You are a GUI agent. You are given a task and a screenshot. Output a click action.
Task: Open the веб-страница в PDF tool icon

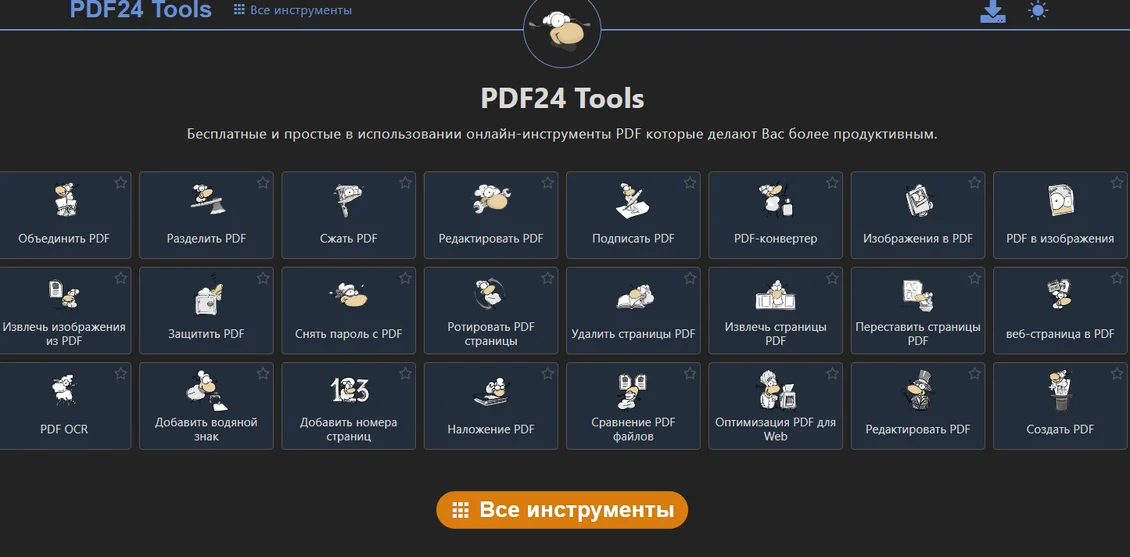tap(1060, 294)
